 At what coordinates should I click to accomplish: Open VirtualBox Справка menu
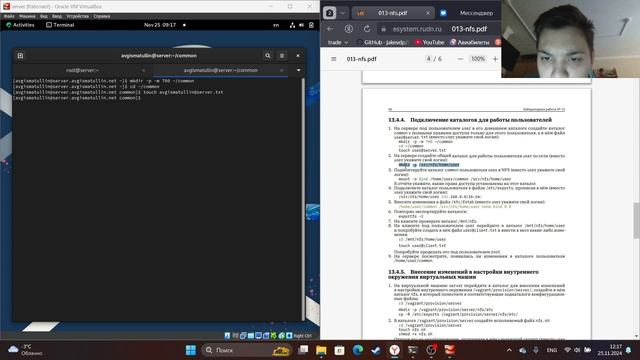(x=102, y=16)
